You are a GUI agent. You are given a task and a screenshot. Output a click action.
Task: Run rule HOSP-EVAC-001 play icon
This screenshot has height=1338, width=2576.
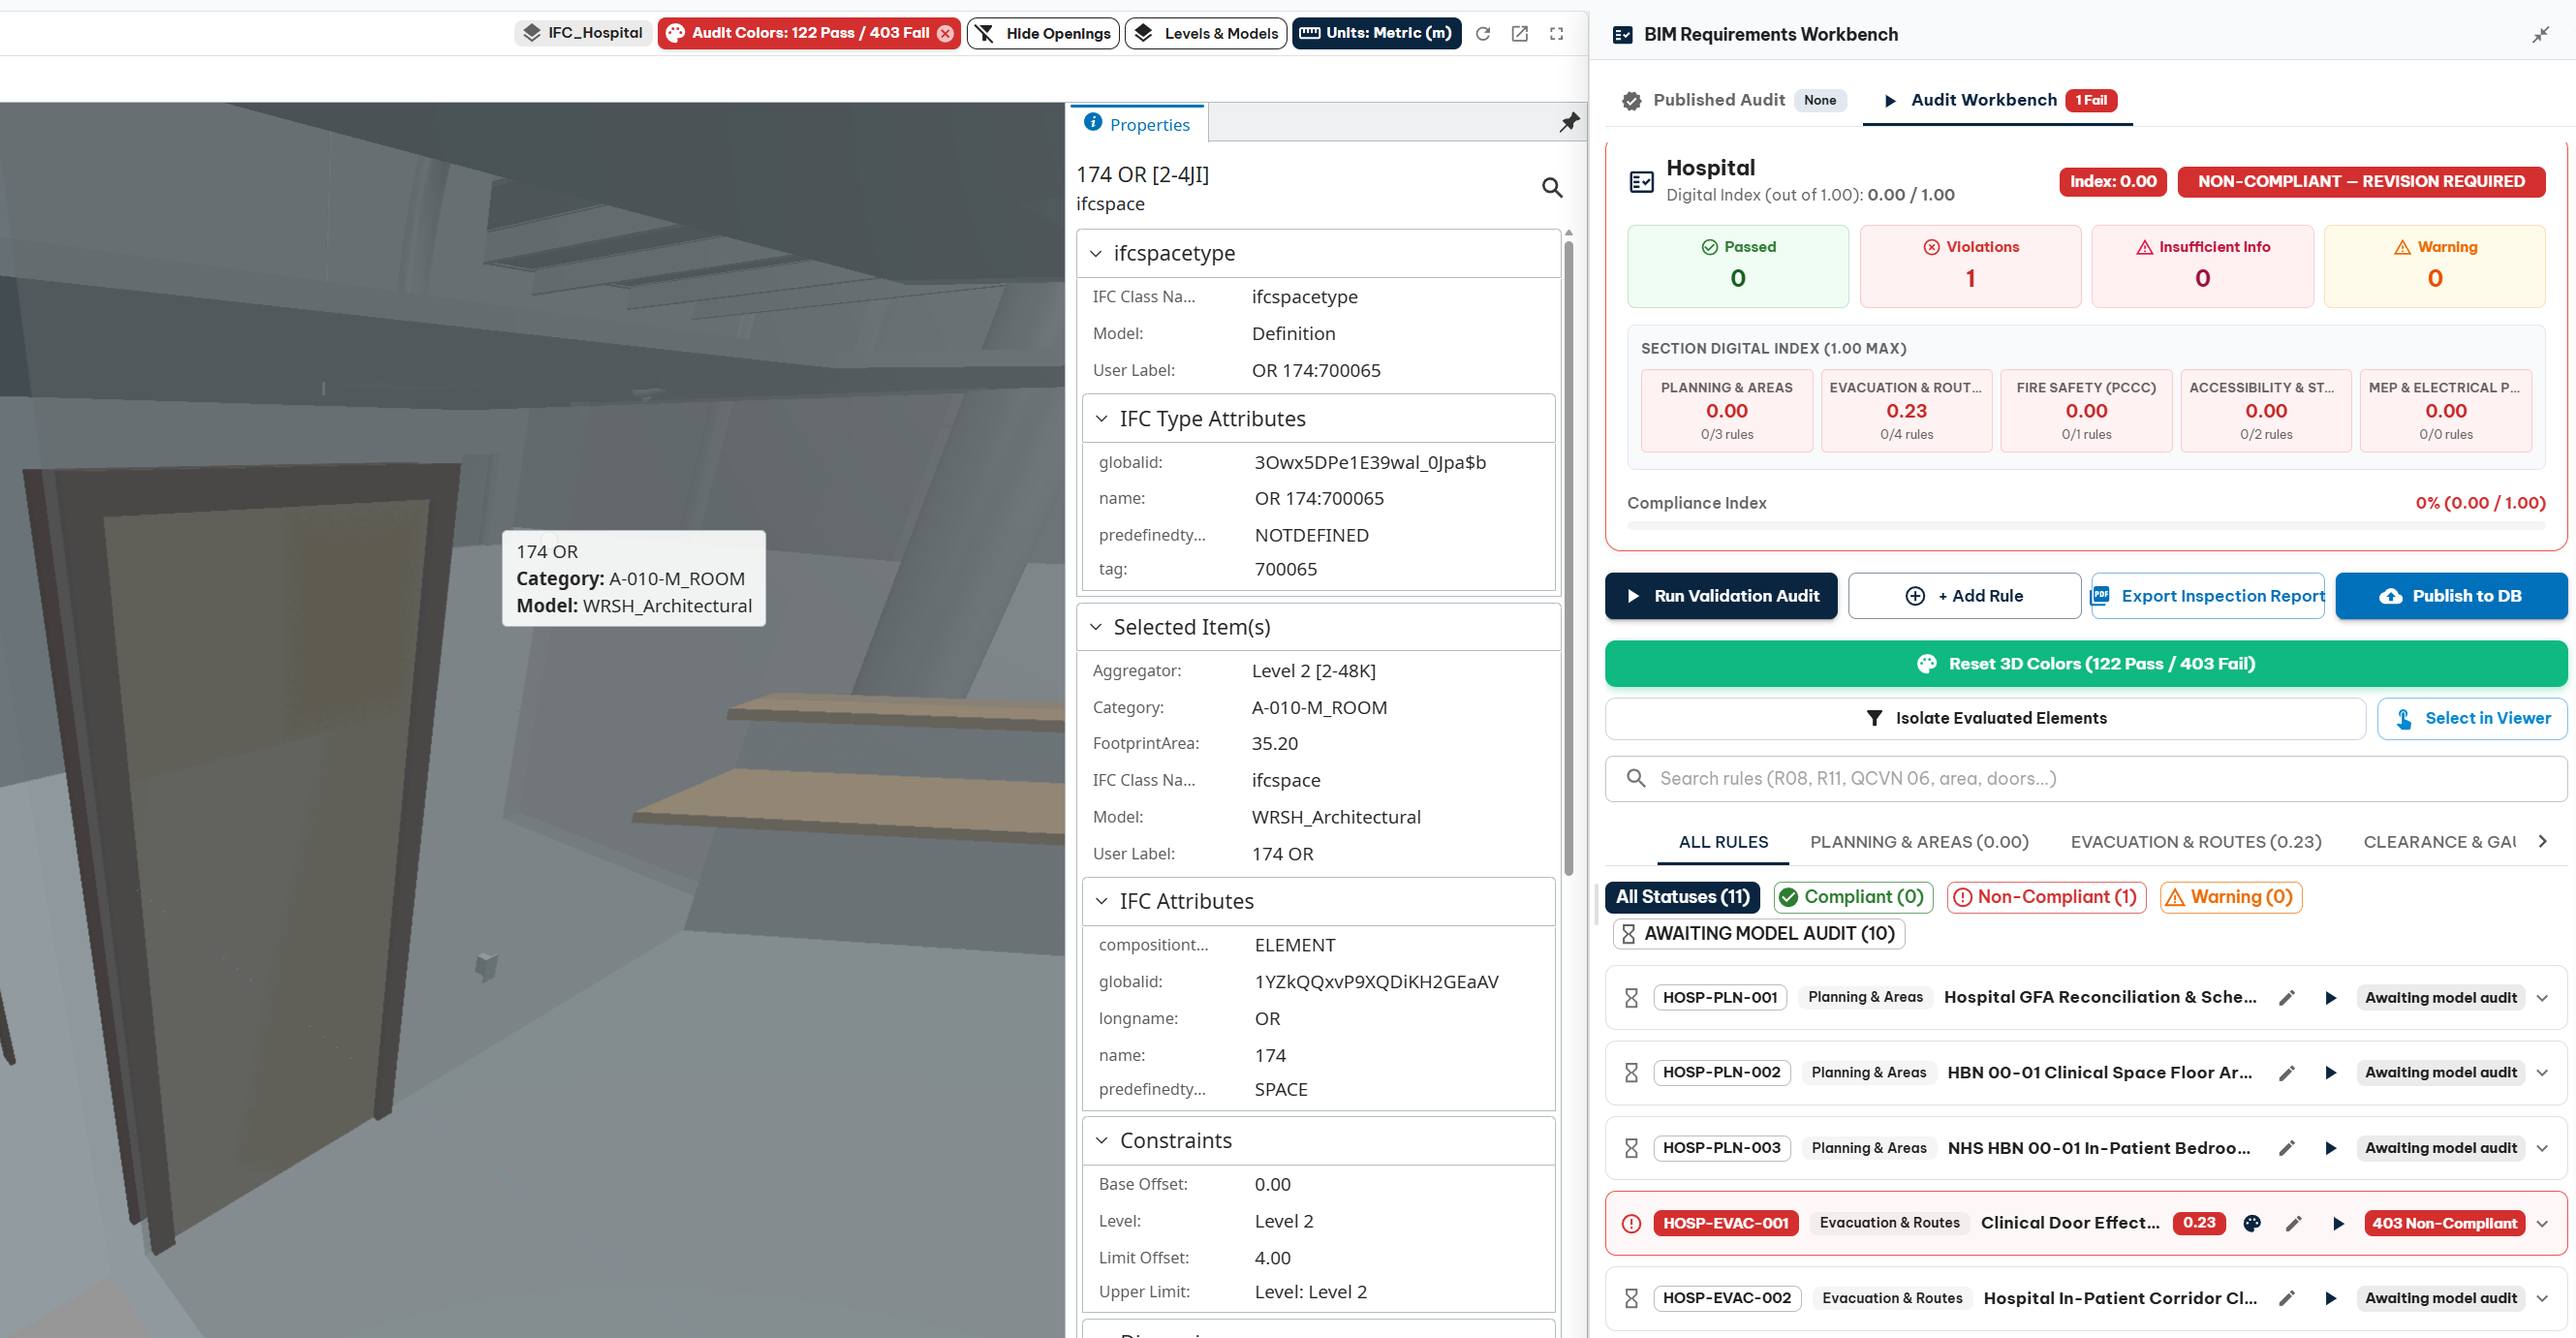2338,1223
